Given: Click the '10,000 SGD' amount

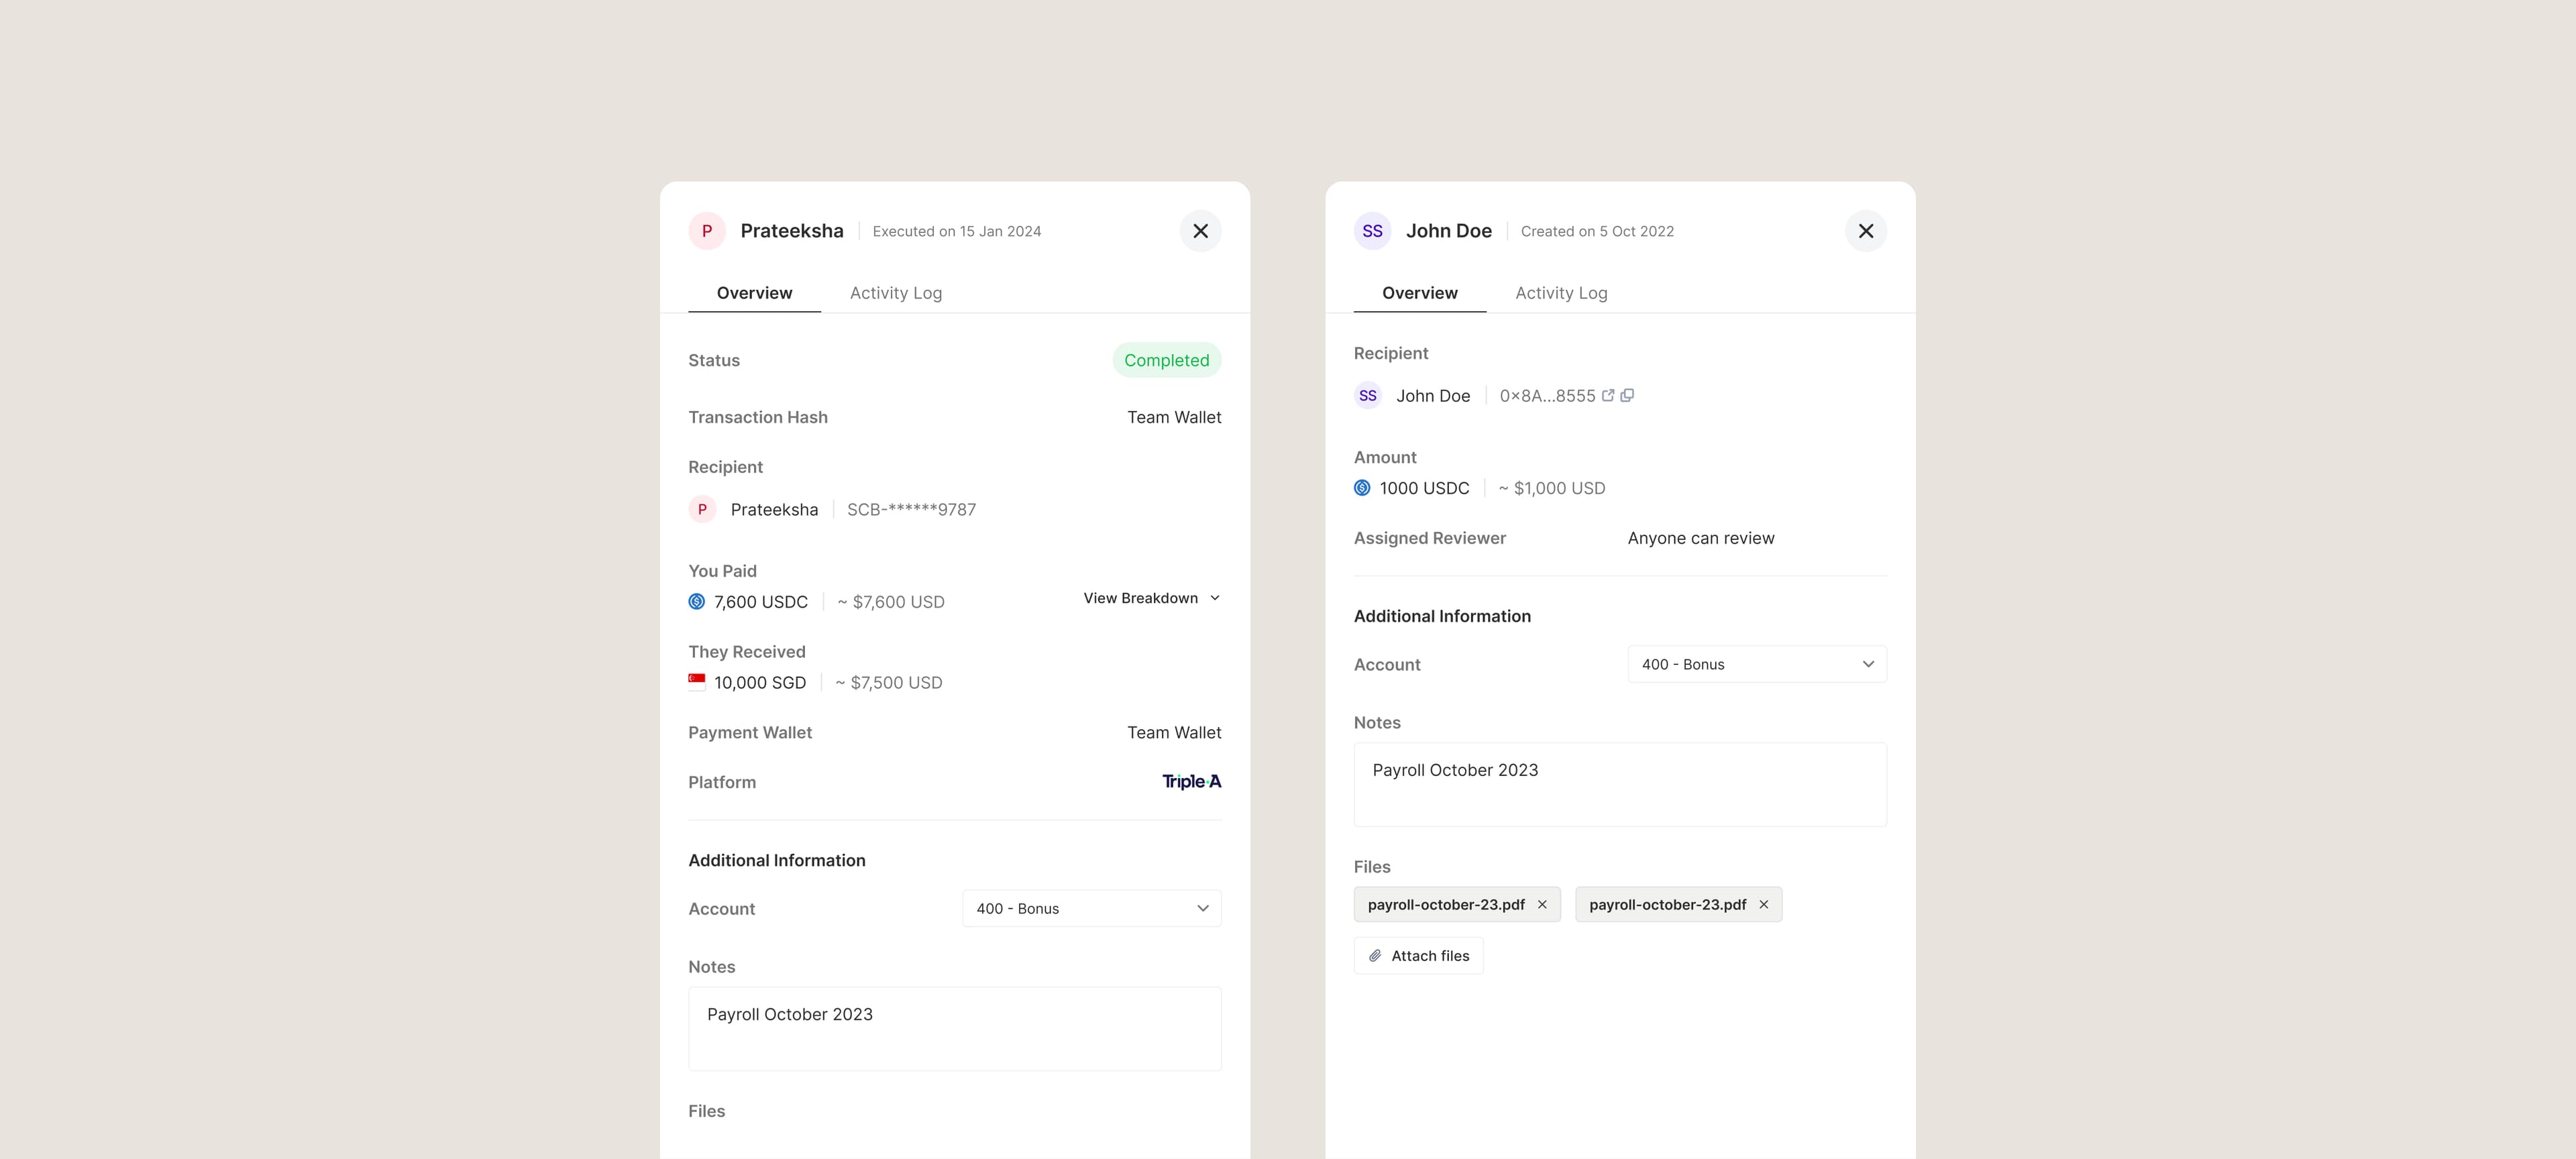Looking at the screenshot, I should click(x=760, y=683).
